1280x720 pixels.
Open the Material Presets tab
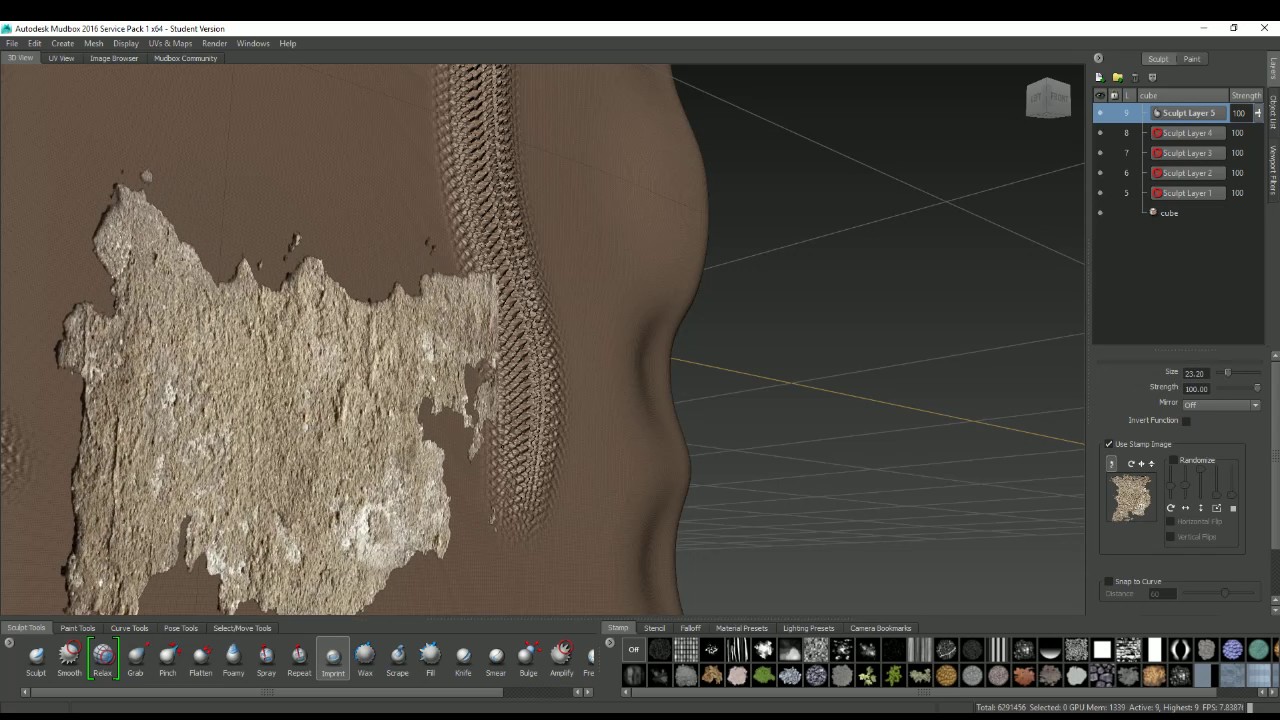tap(741, 628)
